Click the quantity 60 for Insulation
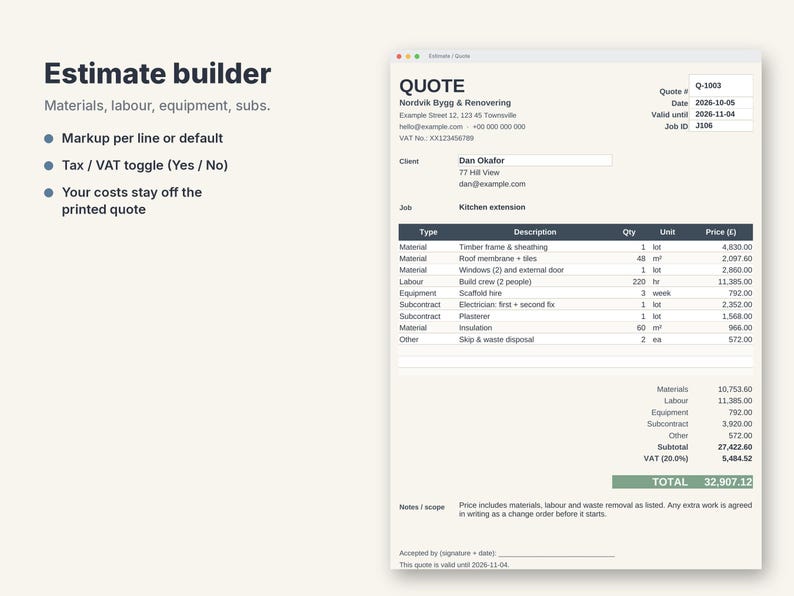The width and height of the screenshot is (794, 596). coord(641,328)
